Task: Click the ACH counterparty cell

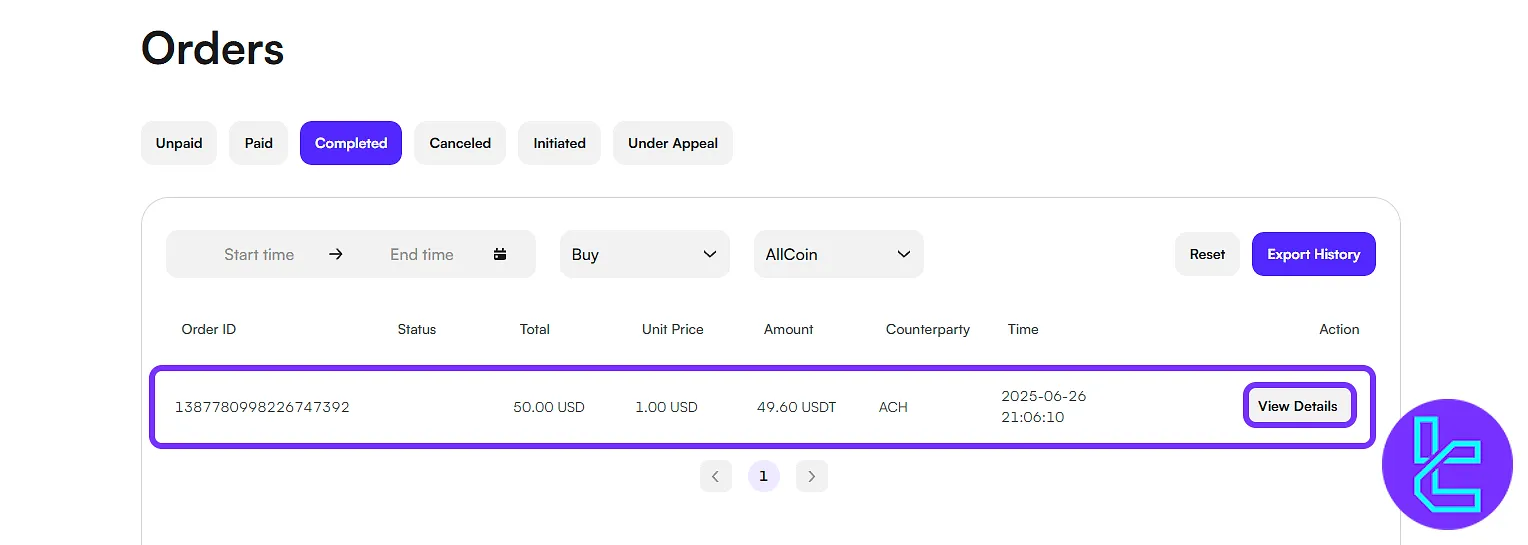Action: point(893,407)
